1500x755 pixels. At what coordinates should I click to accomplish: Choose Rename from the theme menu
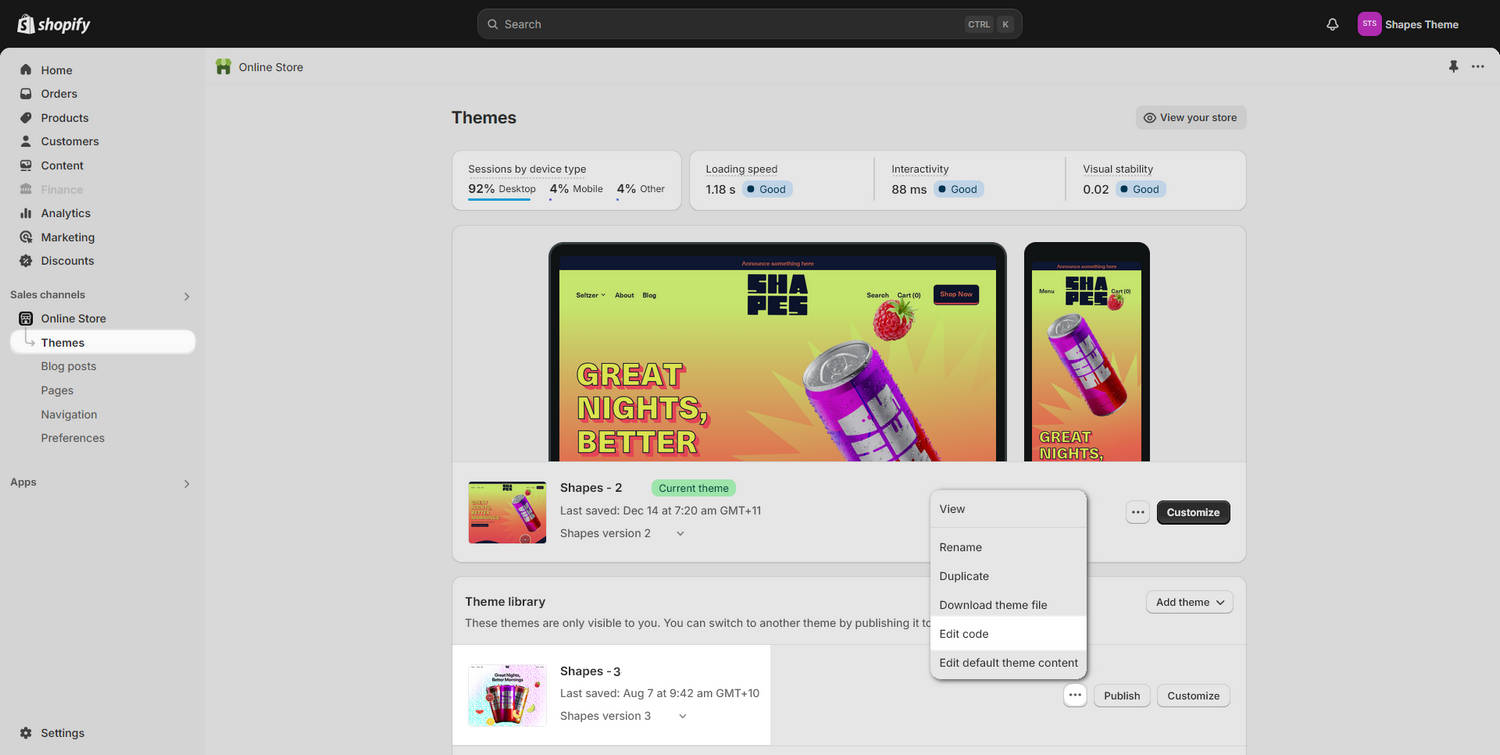tap(1008, 547)
